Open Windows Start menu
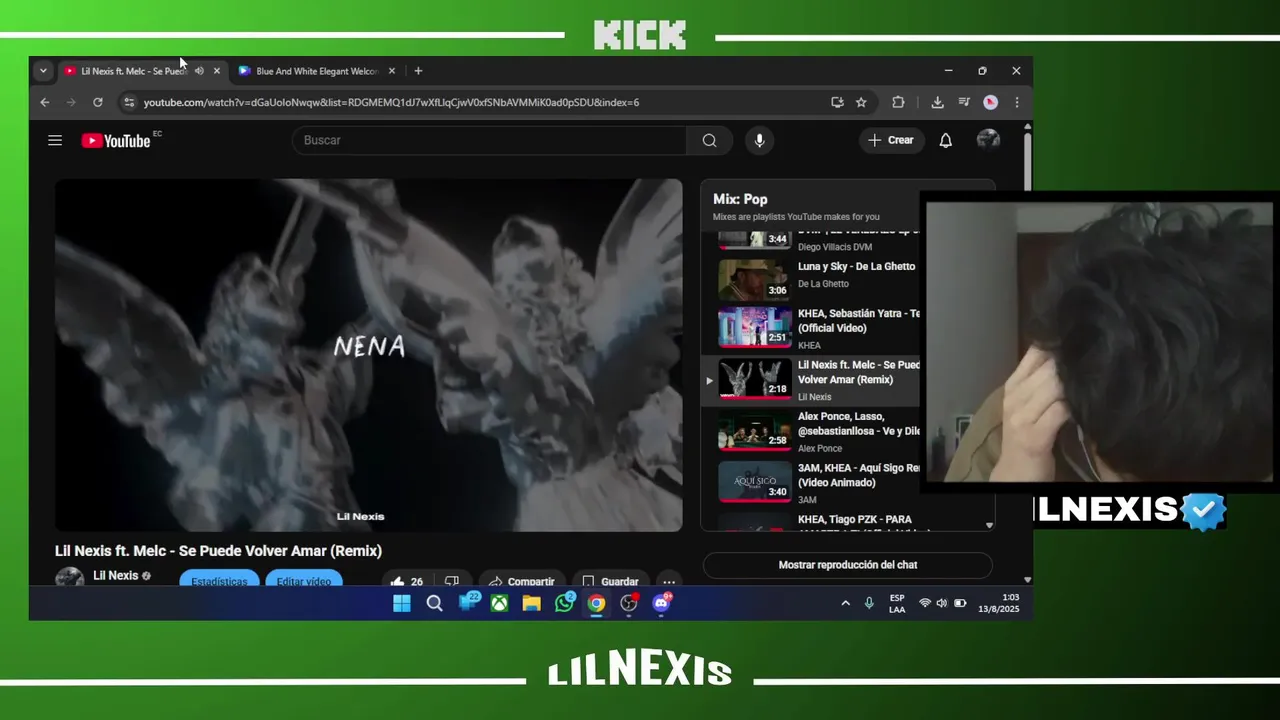This screenshot has height=720, width=1280. [x=402, y=603]
